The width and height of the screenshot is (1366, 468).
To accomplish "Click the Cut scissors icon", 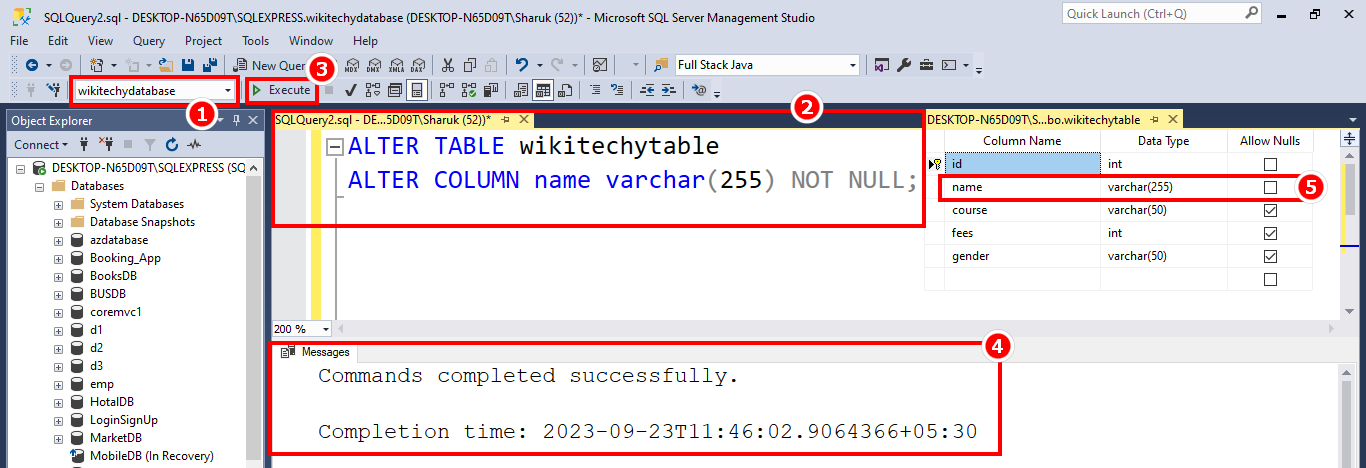I will point(447,65).
